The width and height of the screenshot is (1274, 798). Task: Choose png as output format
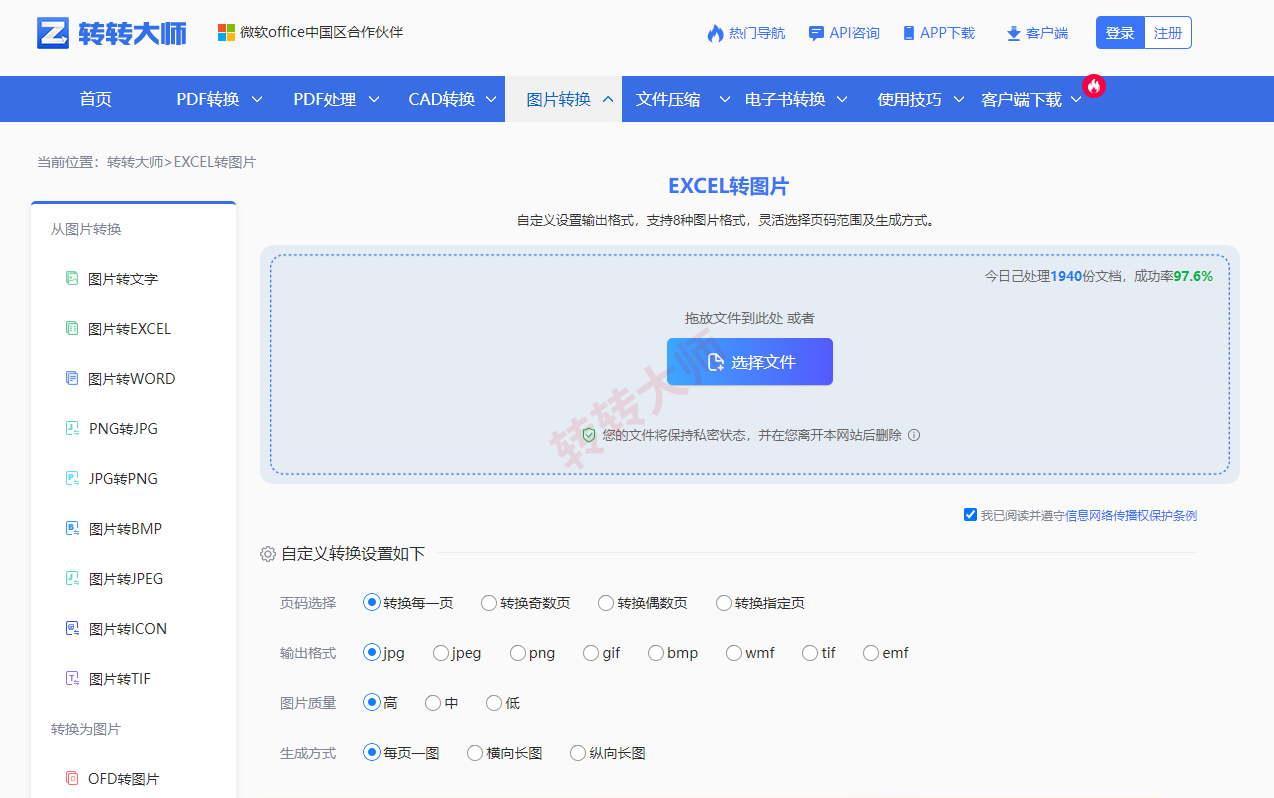[x=518, y=653]
